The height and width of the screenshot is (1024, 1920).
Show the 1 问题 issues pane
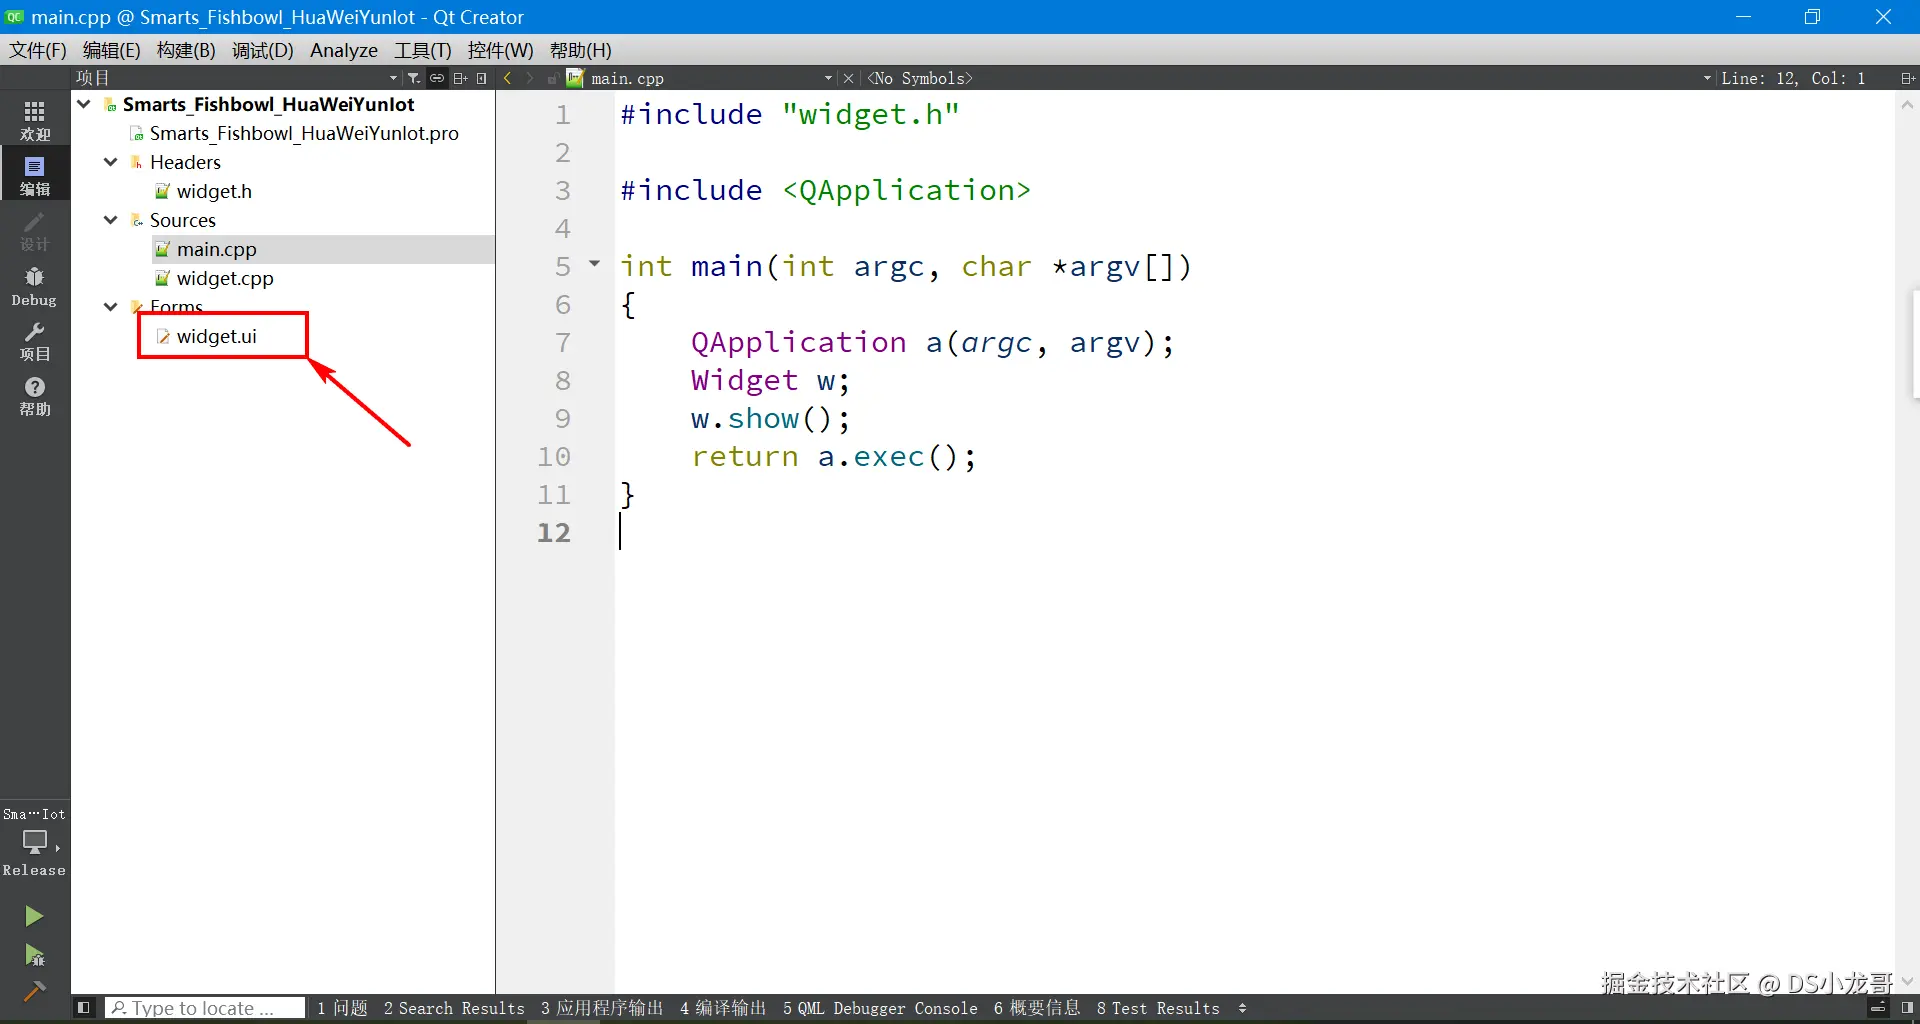click(343, 1008)
